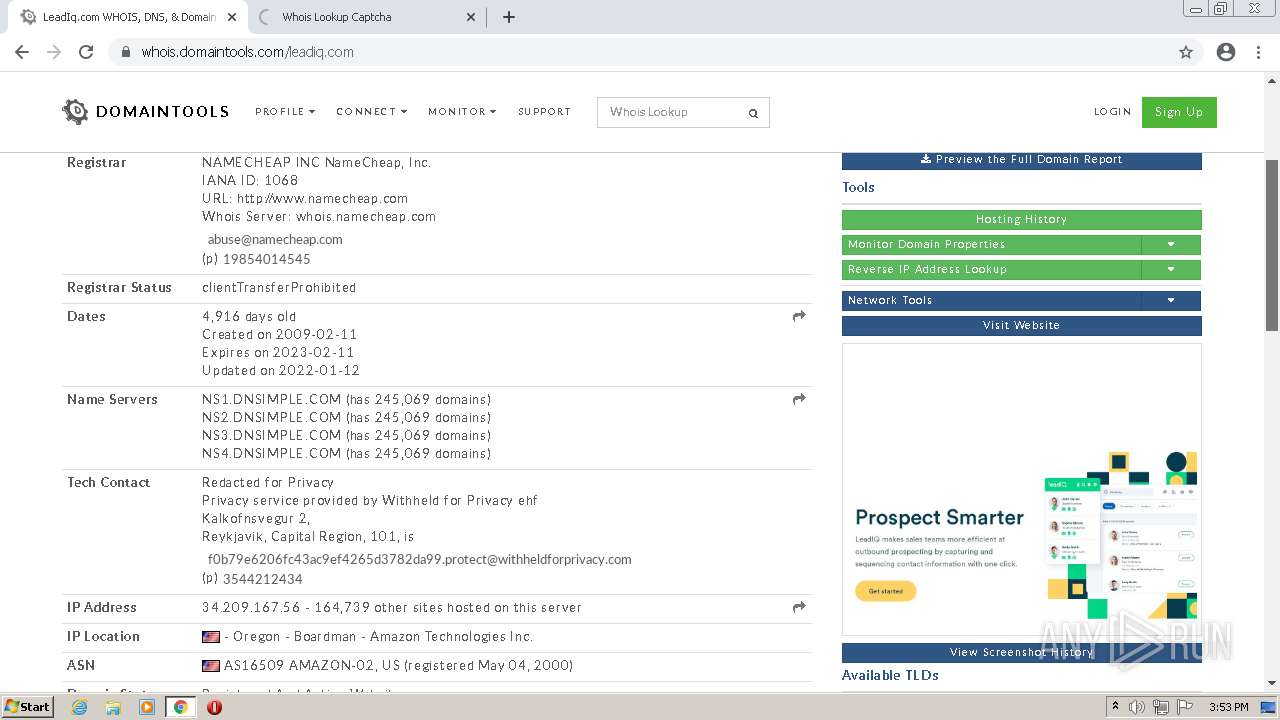Image resolution: width=1280 pixels, height=720 pixels.
Task: Open a new tab with the plus icon
Action: coord(508,17)
